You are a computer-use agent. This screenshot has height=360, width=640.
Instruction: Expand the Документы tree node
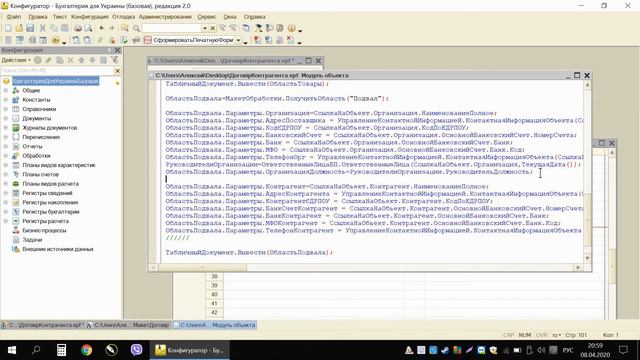tap(6, 118)
